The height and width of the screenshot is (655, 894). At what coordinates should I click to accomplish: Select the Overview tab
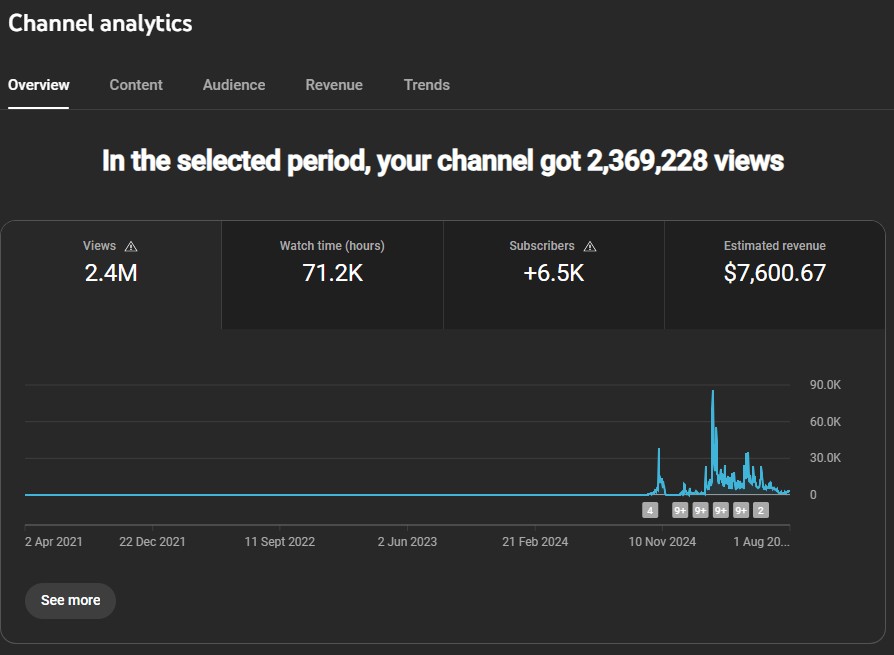click(38, 85)
